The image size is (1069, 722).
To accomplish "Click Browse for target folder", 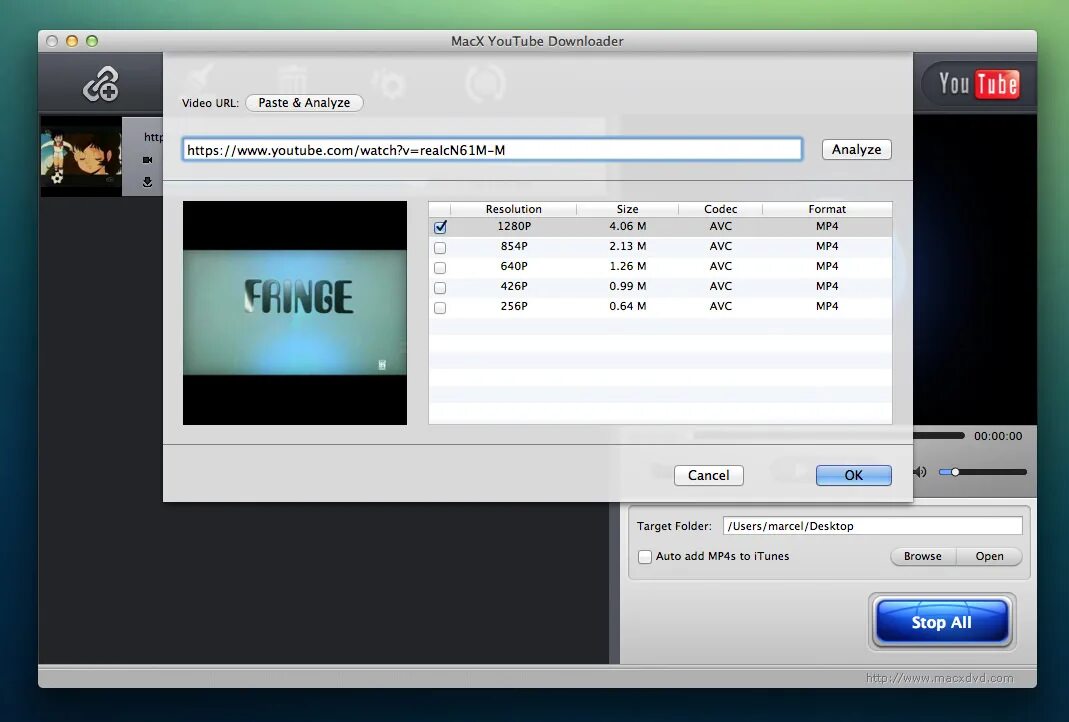I will [923, 556].
